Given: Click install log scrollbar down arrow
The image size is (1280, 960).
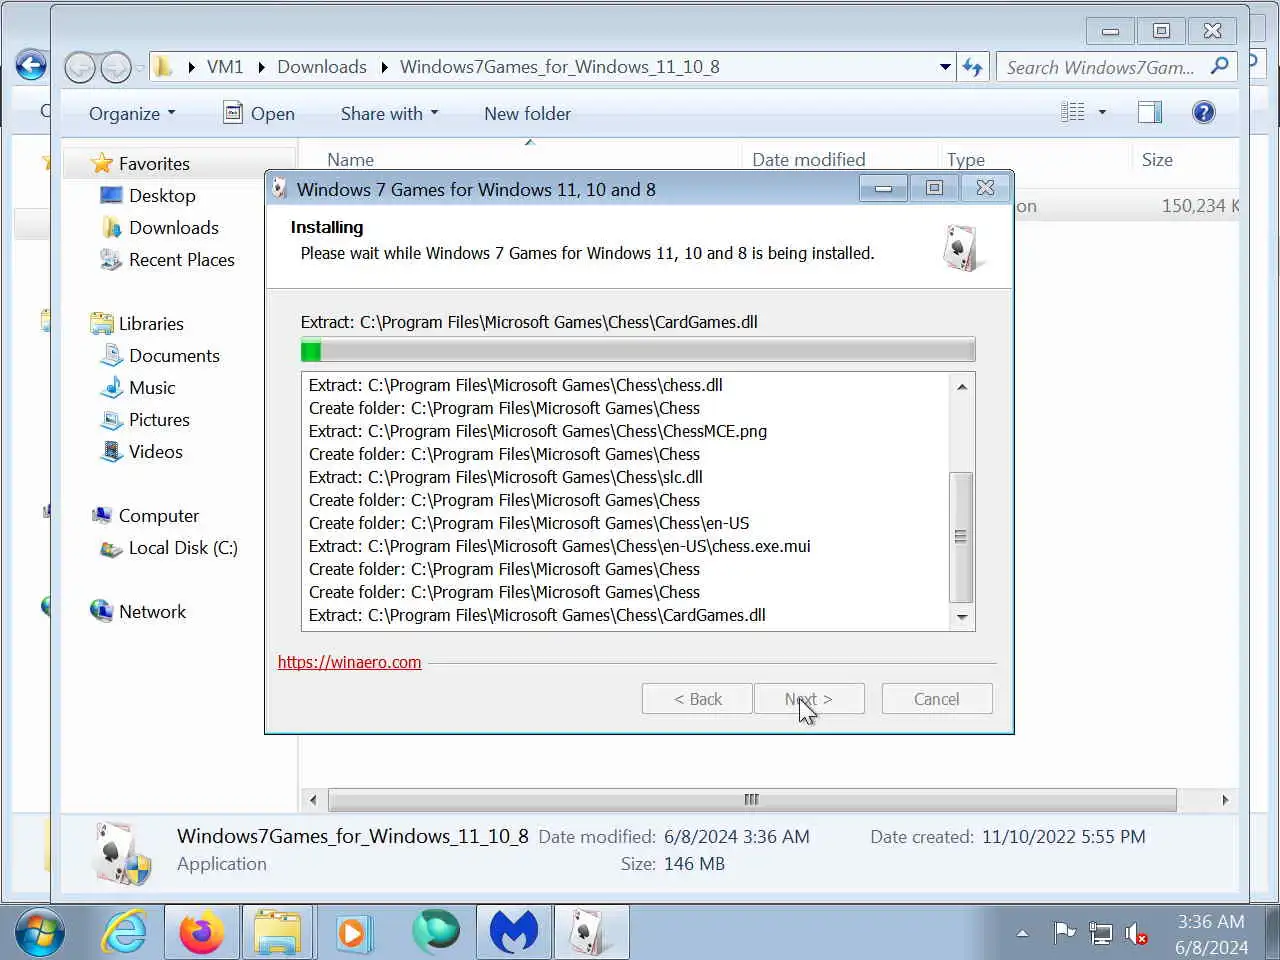Looking at the screenshot, I should coord(962,617).
